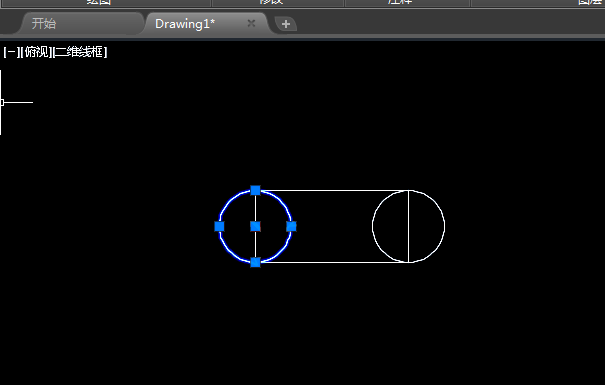Close the Drawing1* tab
This screenshot has height=385, width=605.
point(251,24)
